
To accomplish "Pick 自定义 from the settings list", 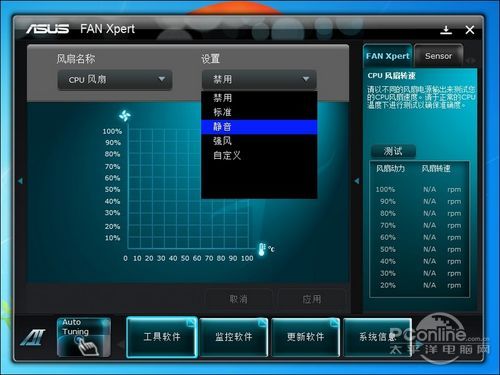I will coord(259,155).
